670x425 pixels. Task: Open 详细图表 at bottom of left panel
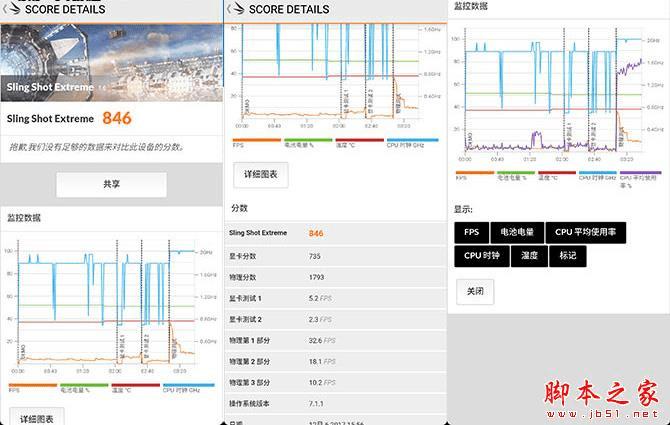pos(37,417)
